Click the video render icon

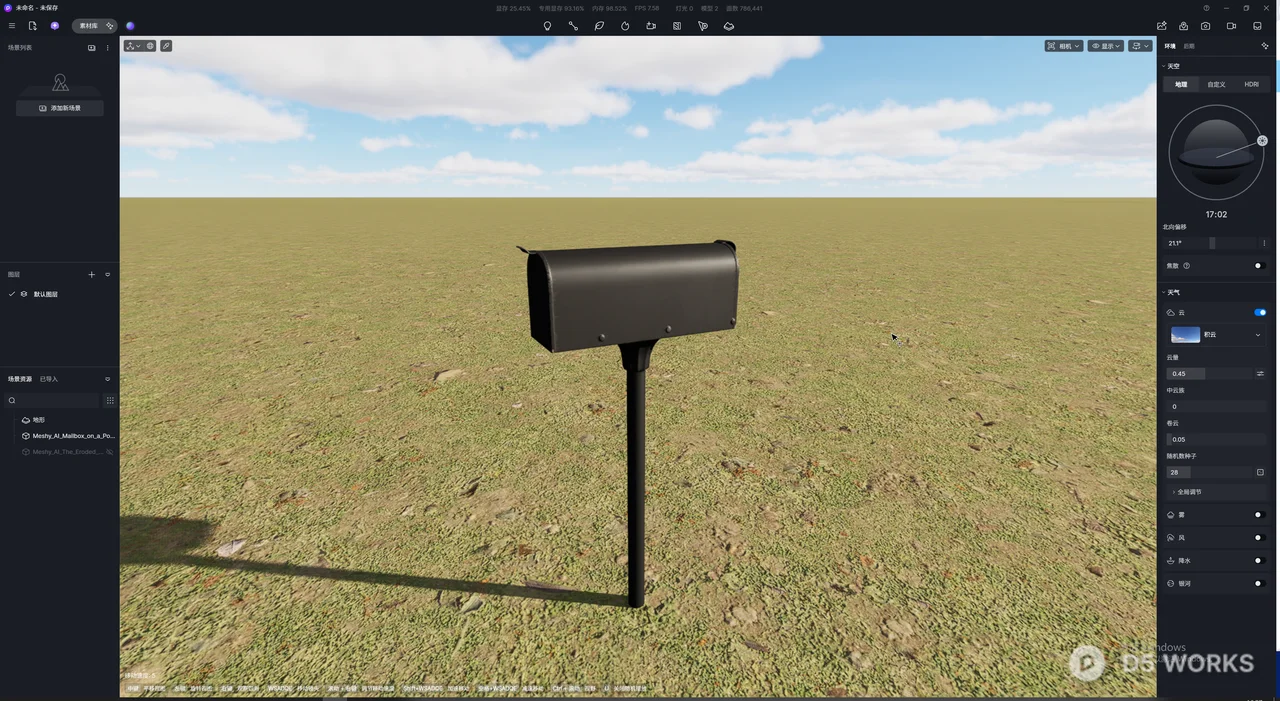(x=1231, y=26)
